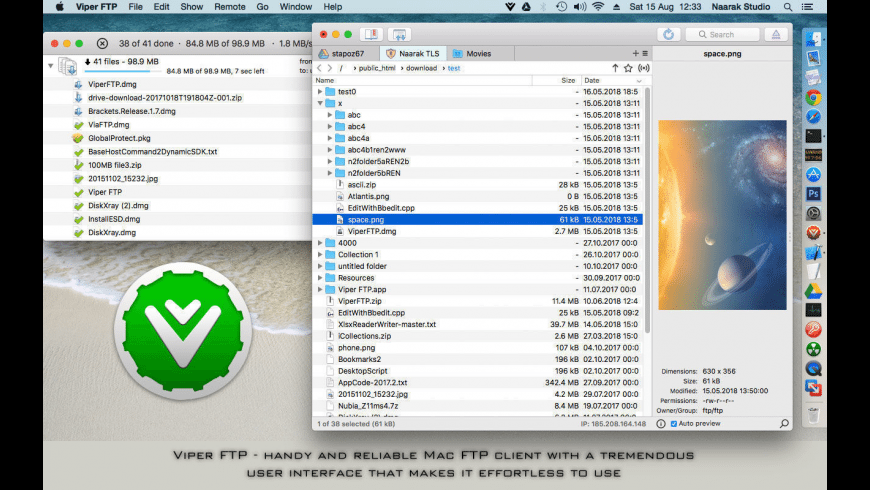Click the root slash breadcrumb

(x=341, y=68)
